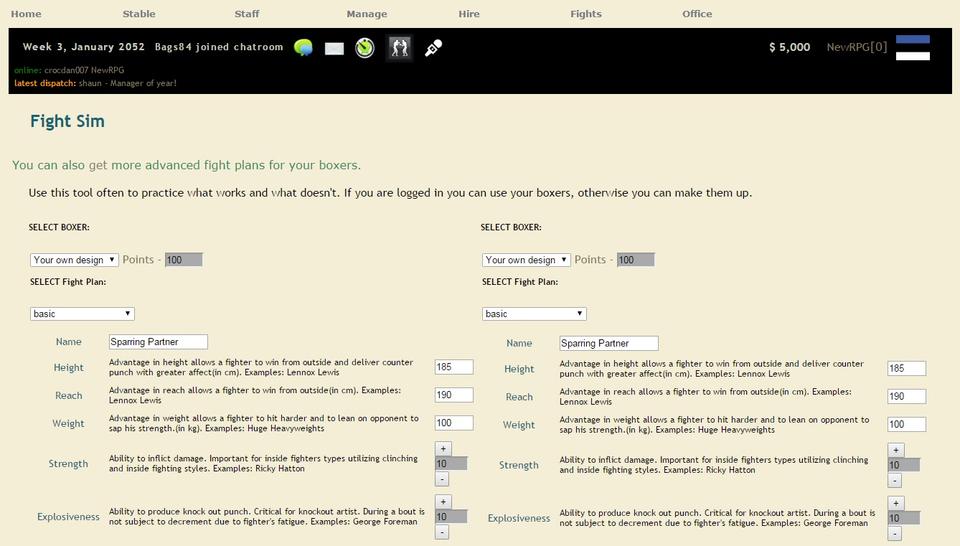Open left boxer 'Your own design' dropdown
The image size is (960, 546).
[x=74, y=260]
